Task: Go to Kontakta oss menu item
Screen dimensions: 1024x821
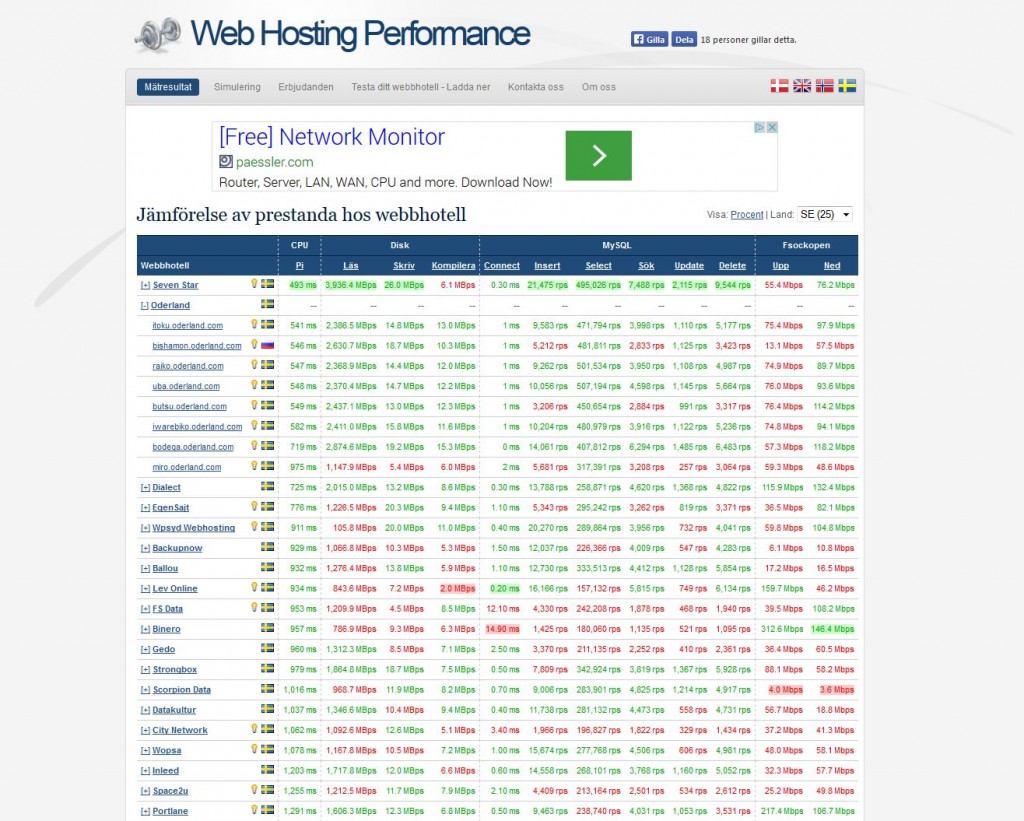Action: pos(535,87)
